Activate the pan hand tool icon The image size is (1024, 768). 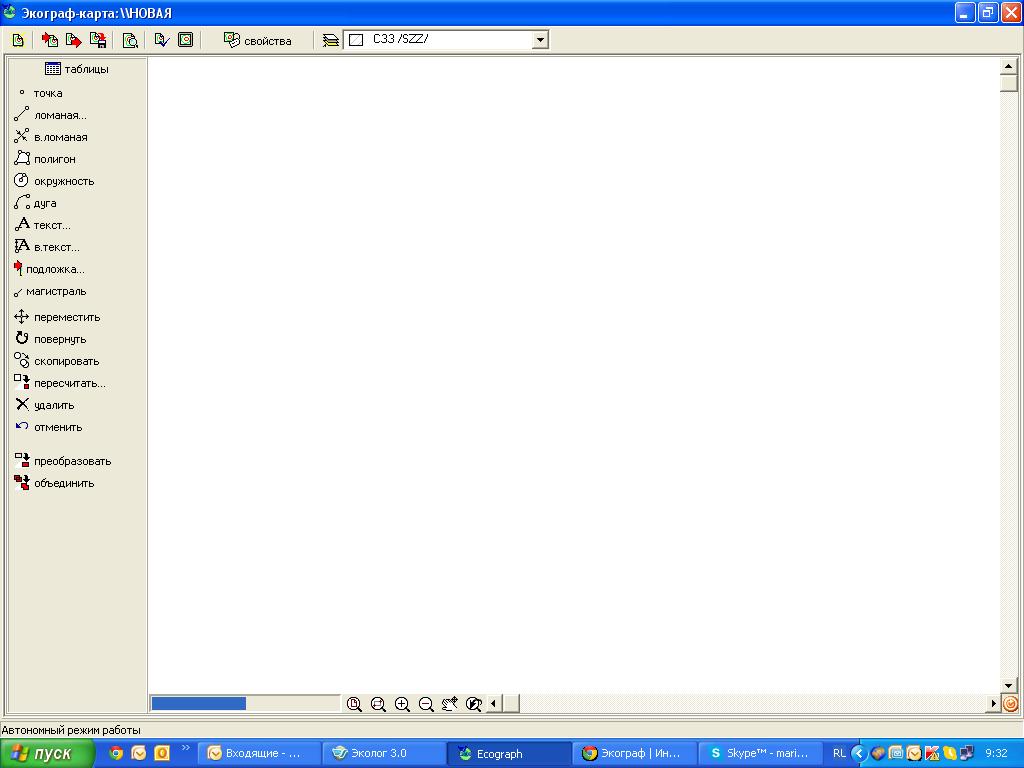pos(450,704)
